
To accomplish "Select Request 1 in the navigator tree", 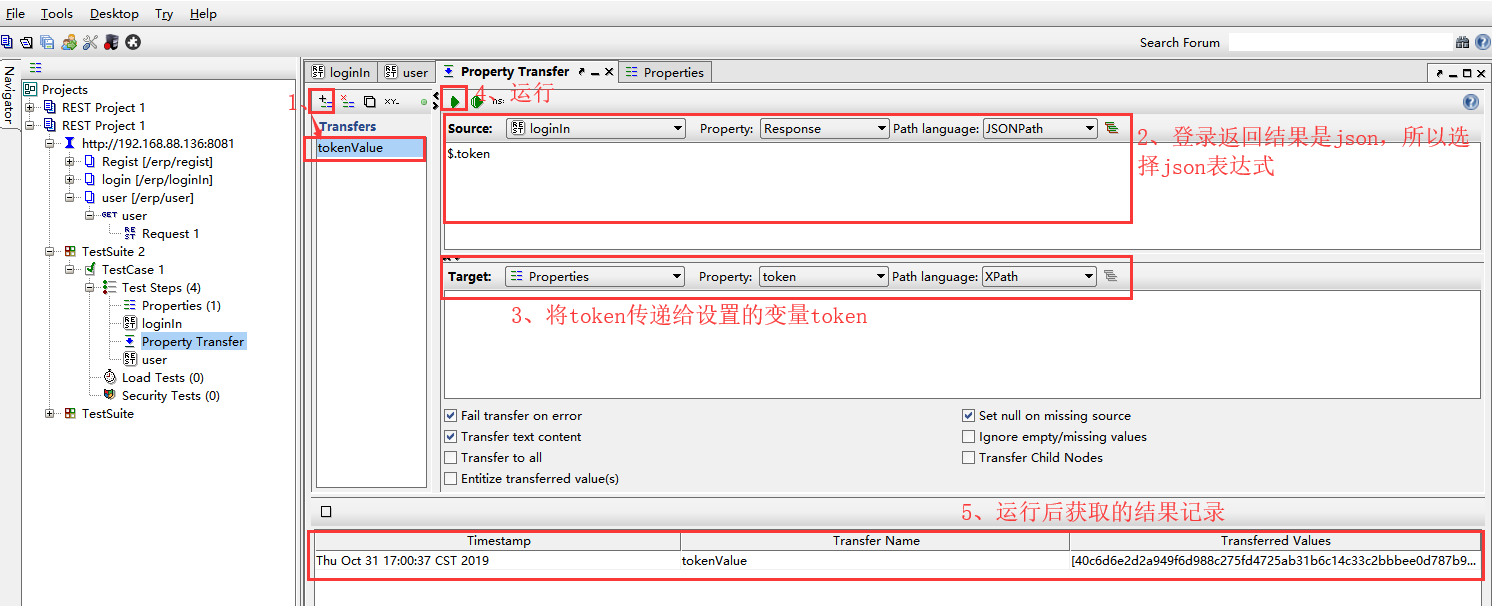I will 170,234.
